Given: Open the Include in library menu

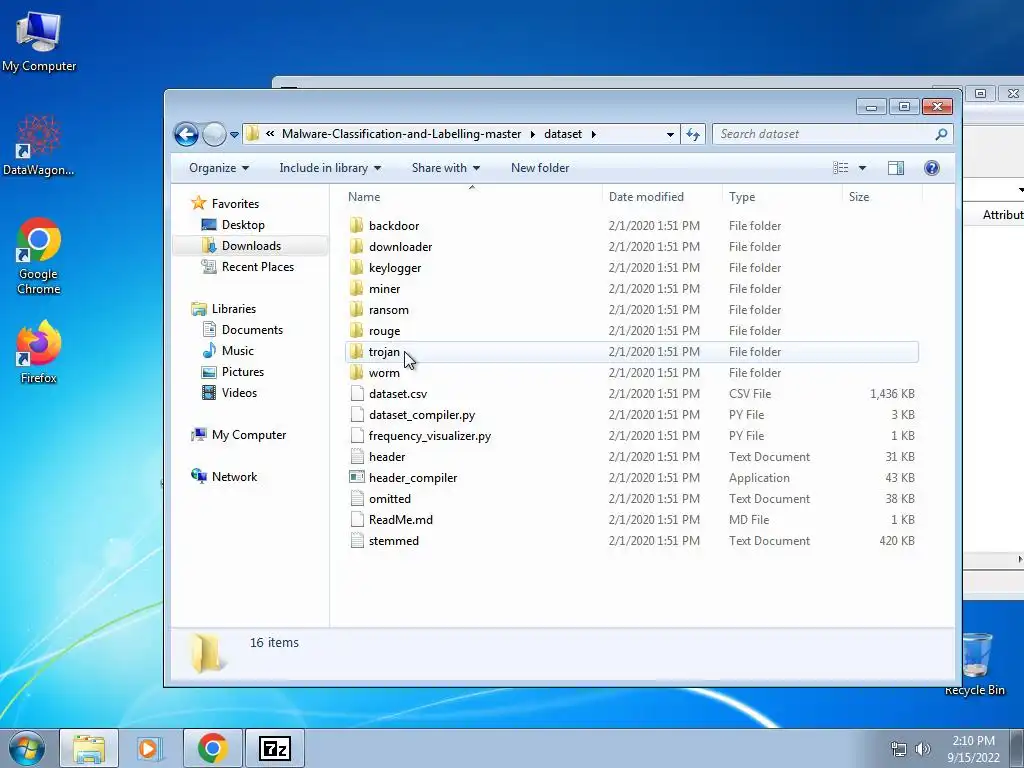Looking at the screenshot, I should click(330, 168).
